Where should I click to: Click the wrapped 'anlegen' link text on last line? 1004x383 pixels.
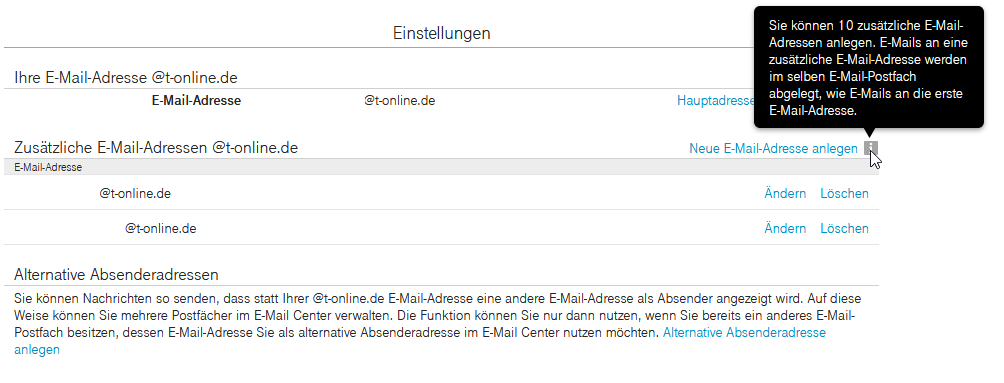click(36, 350)
